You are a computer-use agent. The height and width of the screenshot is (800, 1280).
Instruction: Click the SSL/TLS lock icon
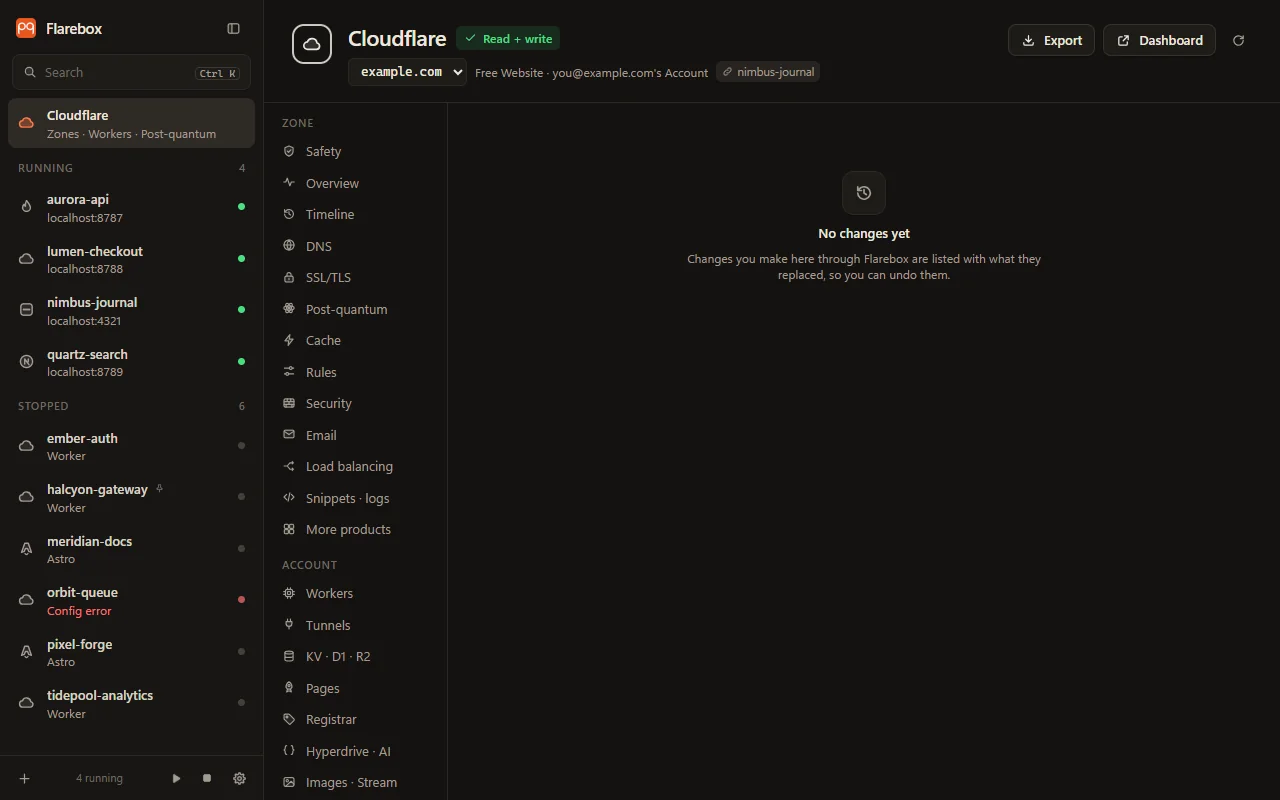(x=289, y=277)
